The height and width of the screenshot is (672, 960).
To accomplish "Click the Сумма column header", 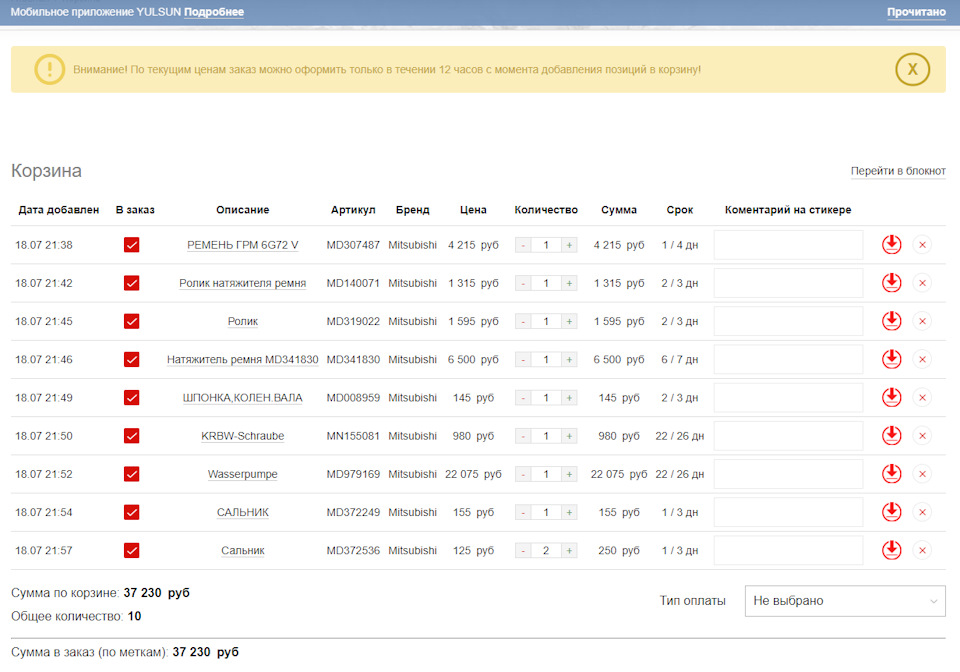I will pos(619,210).
